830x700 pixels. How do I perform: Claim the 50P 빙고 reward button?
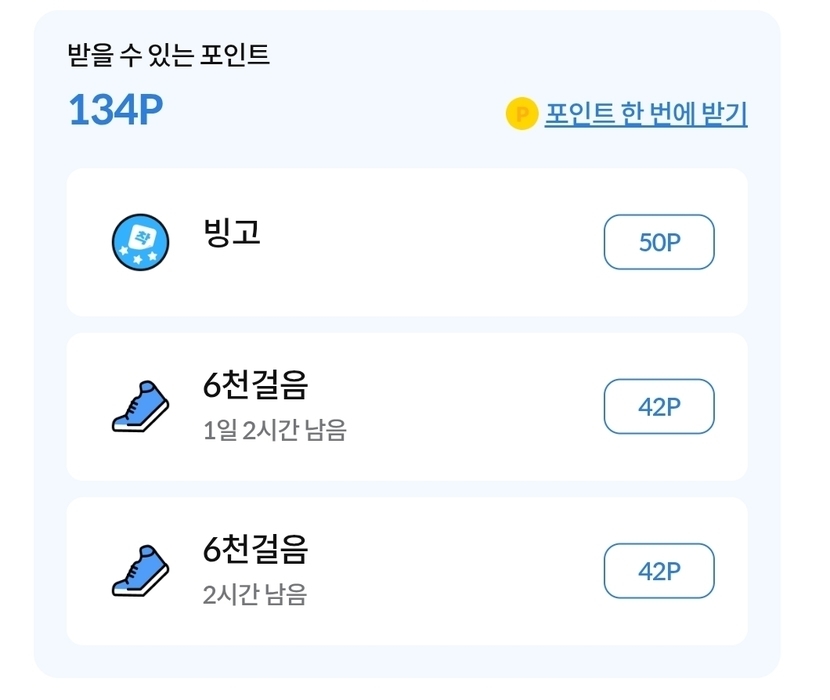659,242
